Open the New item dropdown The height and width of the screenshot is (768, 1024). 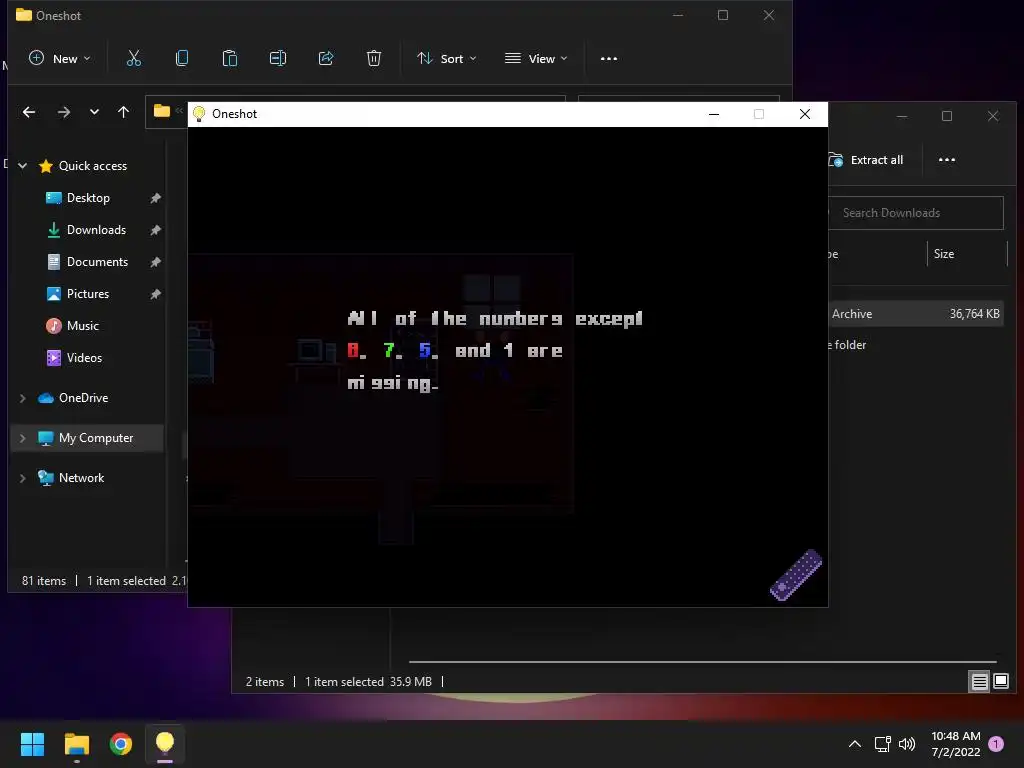(x=59, y=59)
